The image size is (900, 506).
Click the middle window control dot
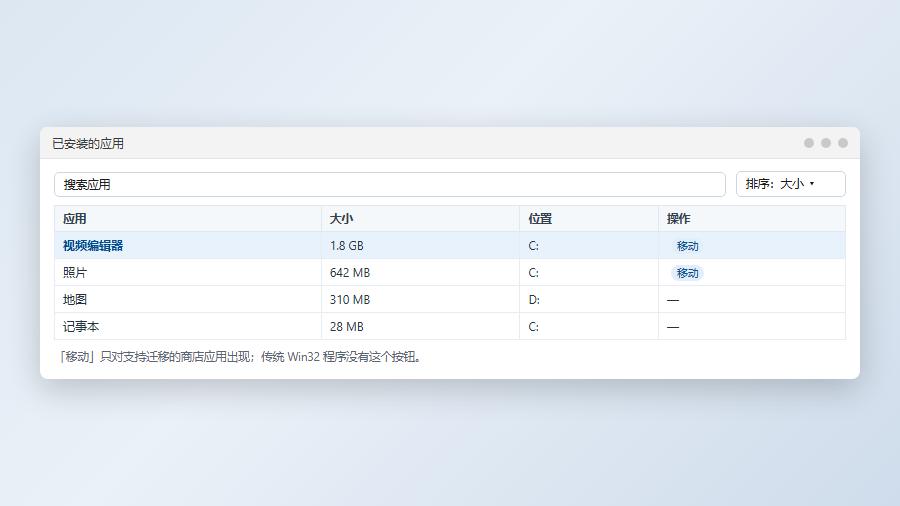825,143
